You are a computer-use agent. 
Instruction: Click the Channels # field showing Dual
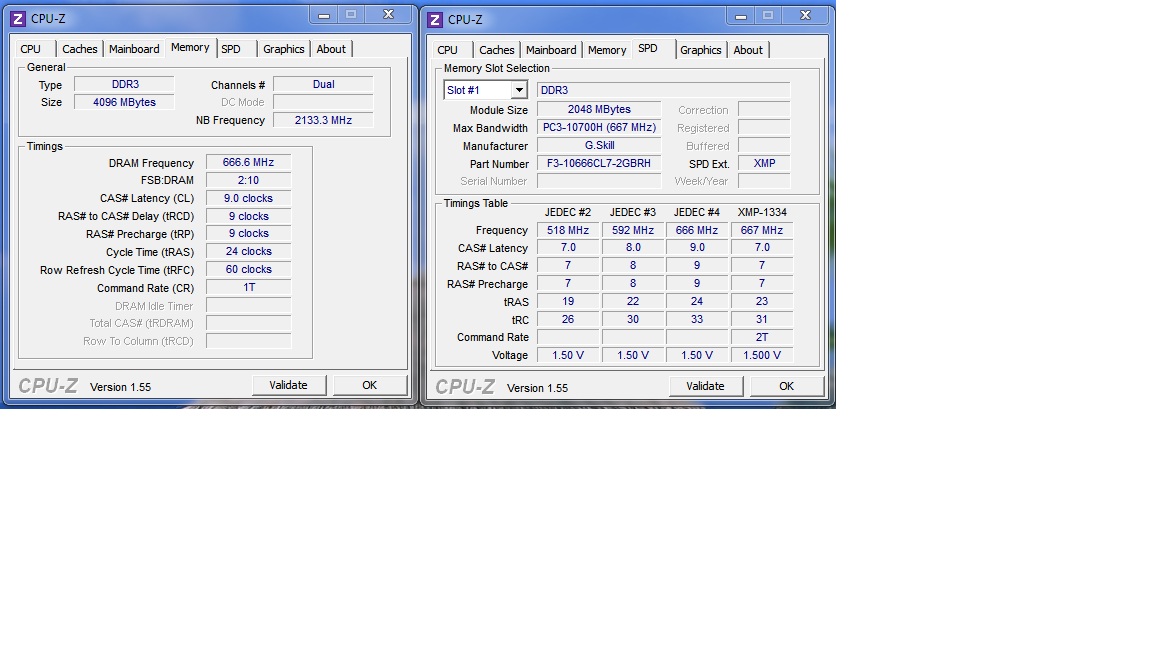point(323,84)
